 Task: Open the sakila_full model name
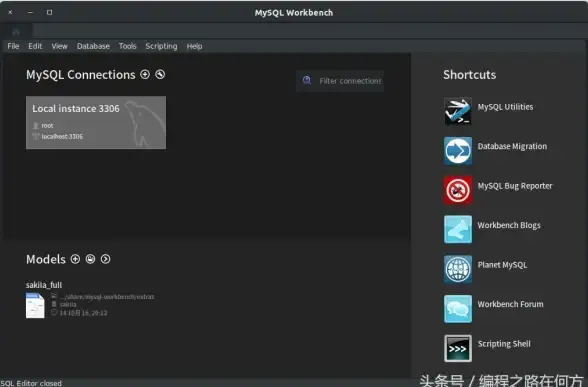point(44,285)
